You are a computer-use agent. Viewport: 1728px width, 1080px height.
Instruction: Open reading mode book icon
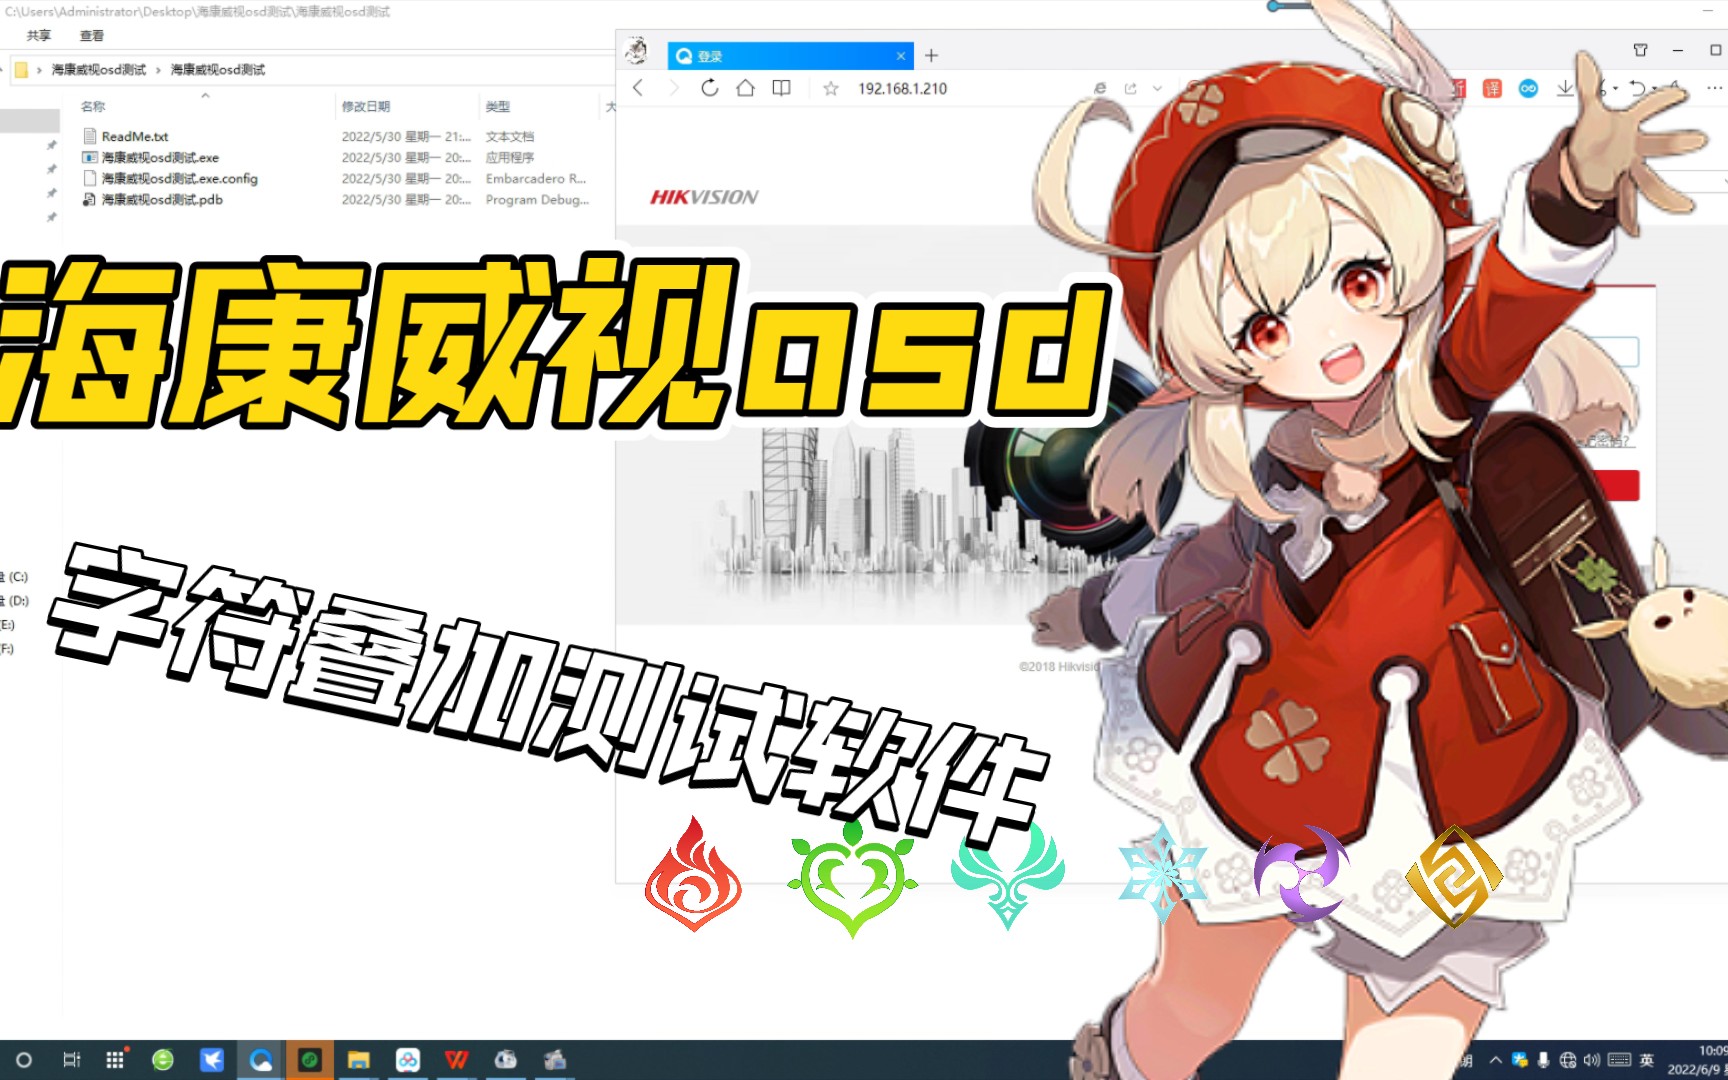click(781, 88)
